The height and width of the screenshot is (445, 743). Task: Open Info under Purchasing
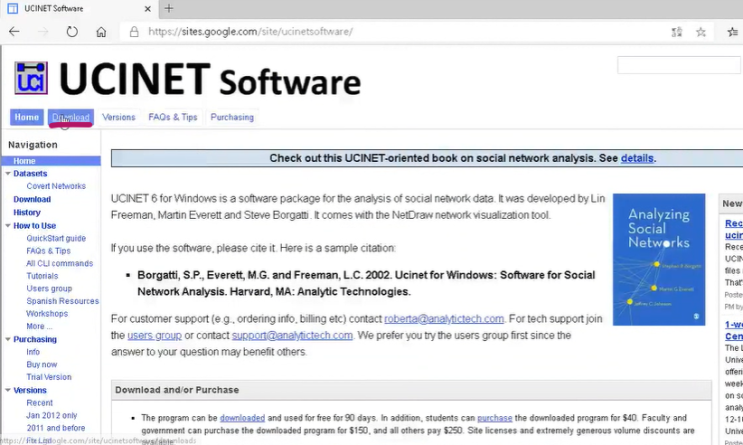point(33,352)
